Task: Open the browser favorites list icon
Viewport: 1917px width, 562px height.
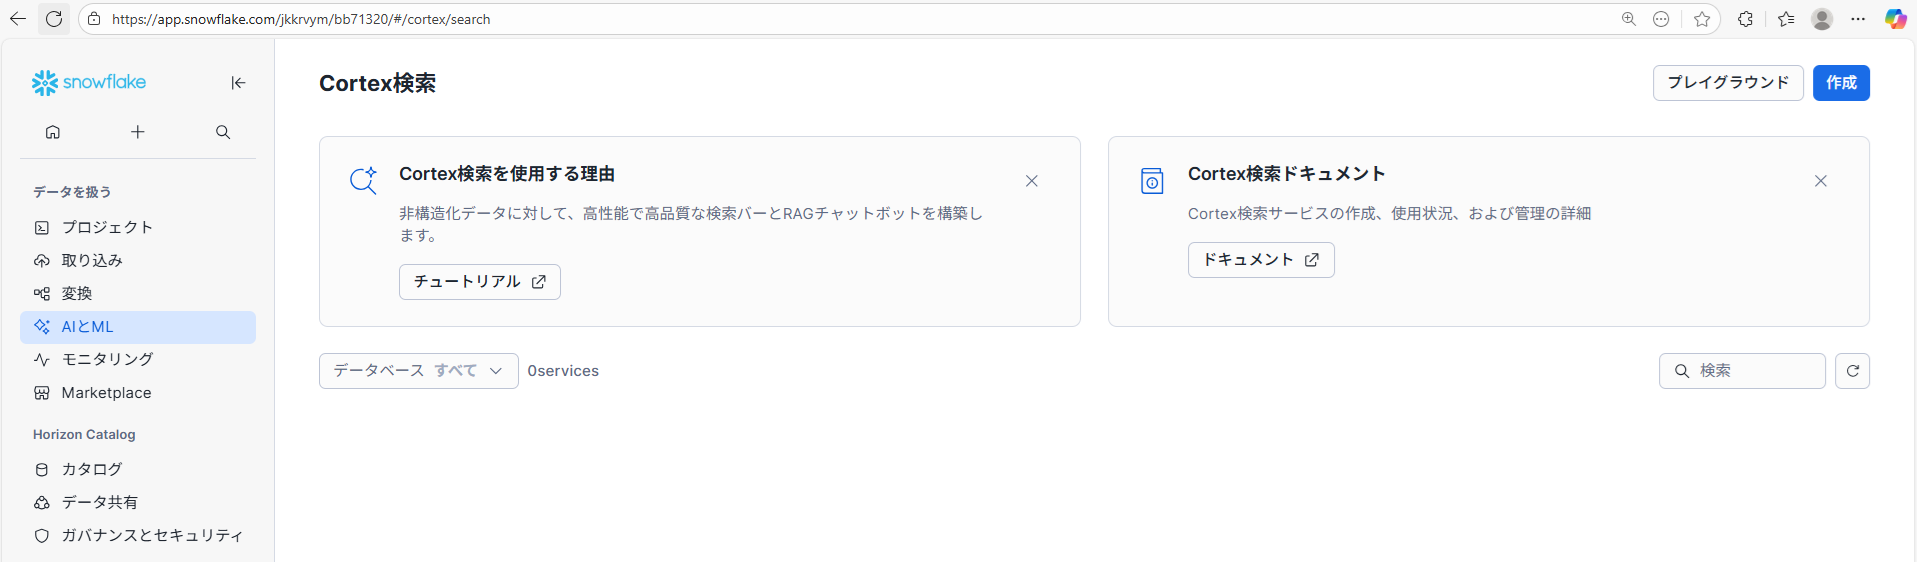Action: 1786,19
